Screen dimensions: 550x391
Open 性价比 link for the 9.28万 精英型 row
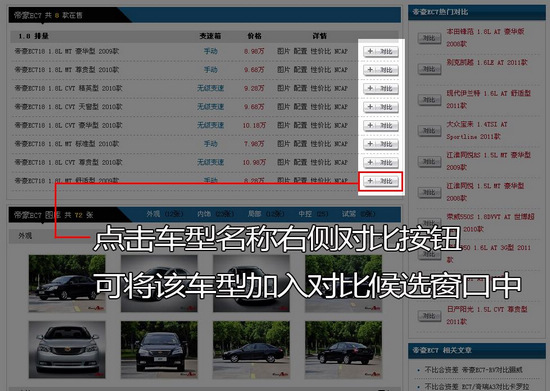(321, 88)
